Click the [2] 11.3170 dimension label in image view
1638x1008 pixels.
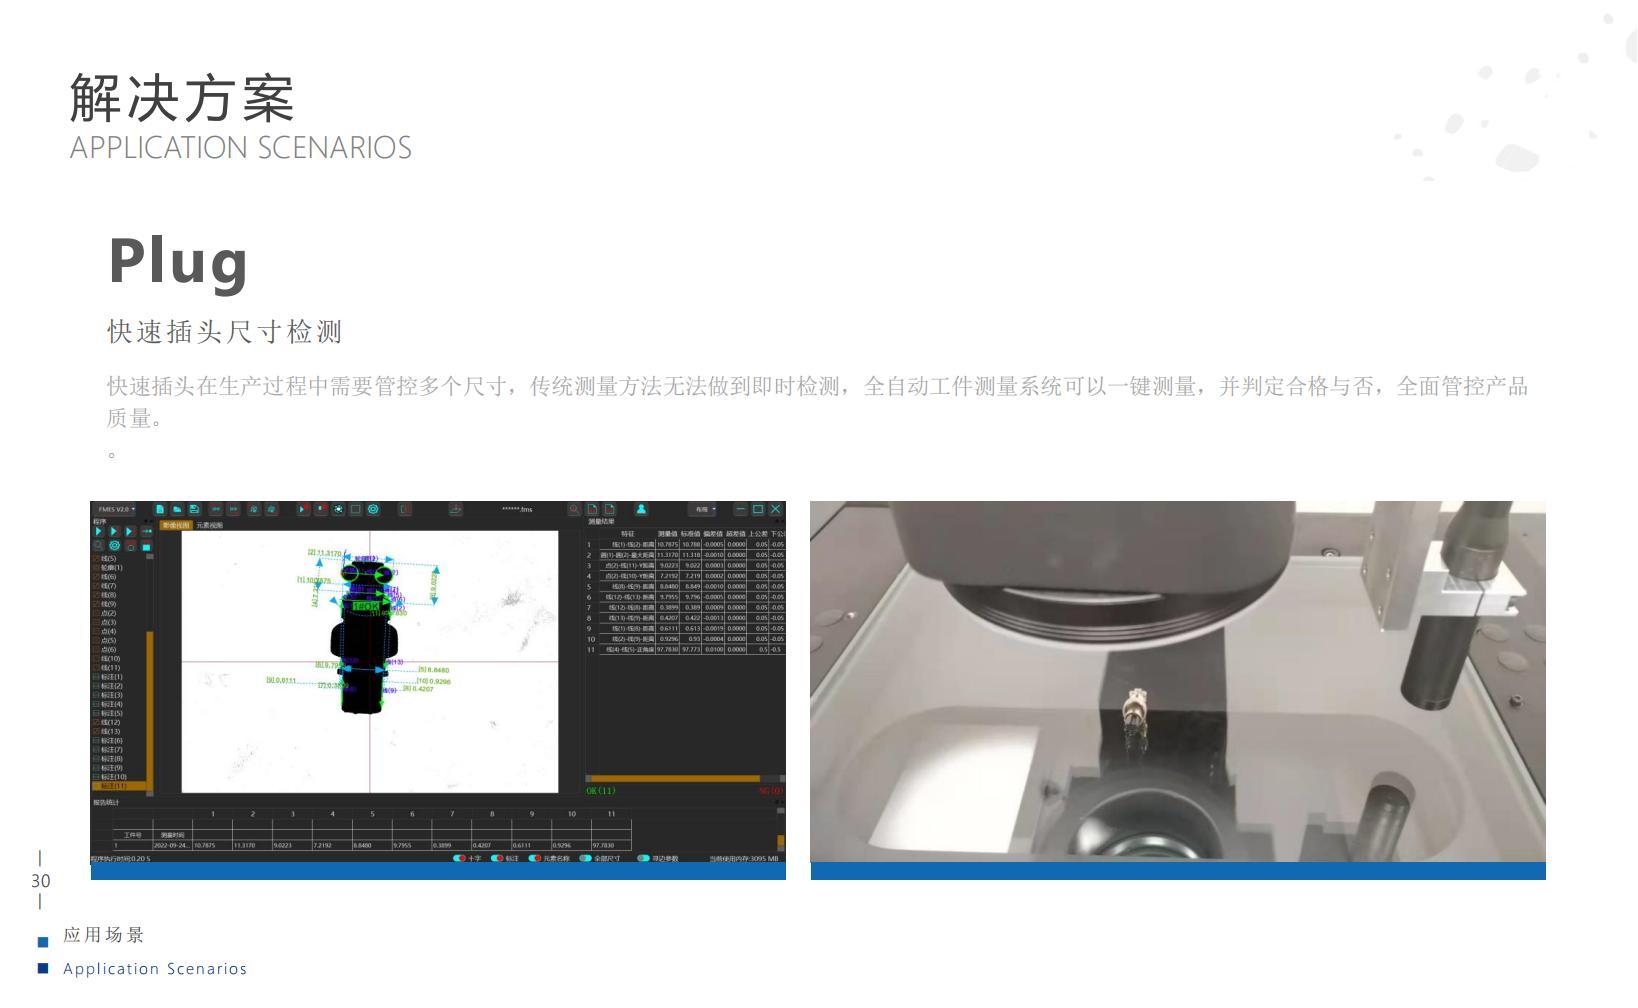click(x=325, y=553)
